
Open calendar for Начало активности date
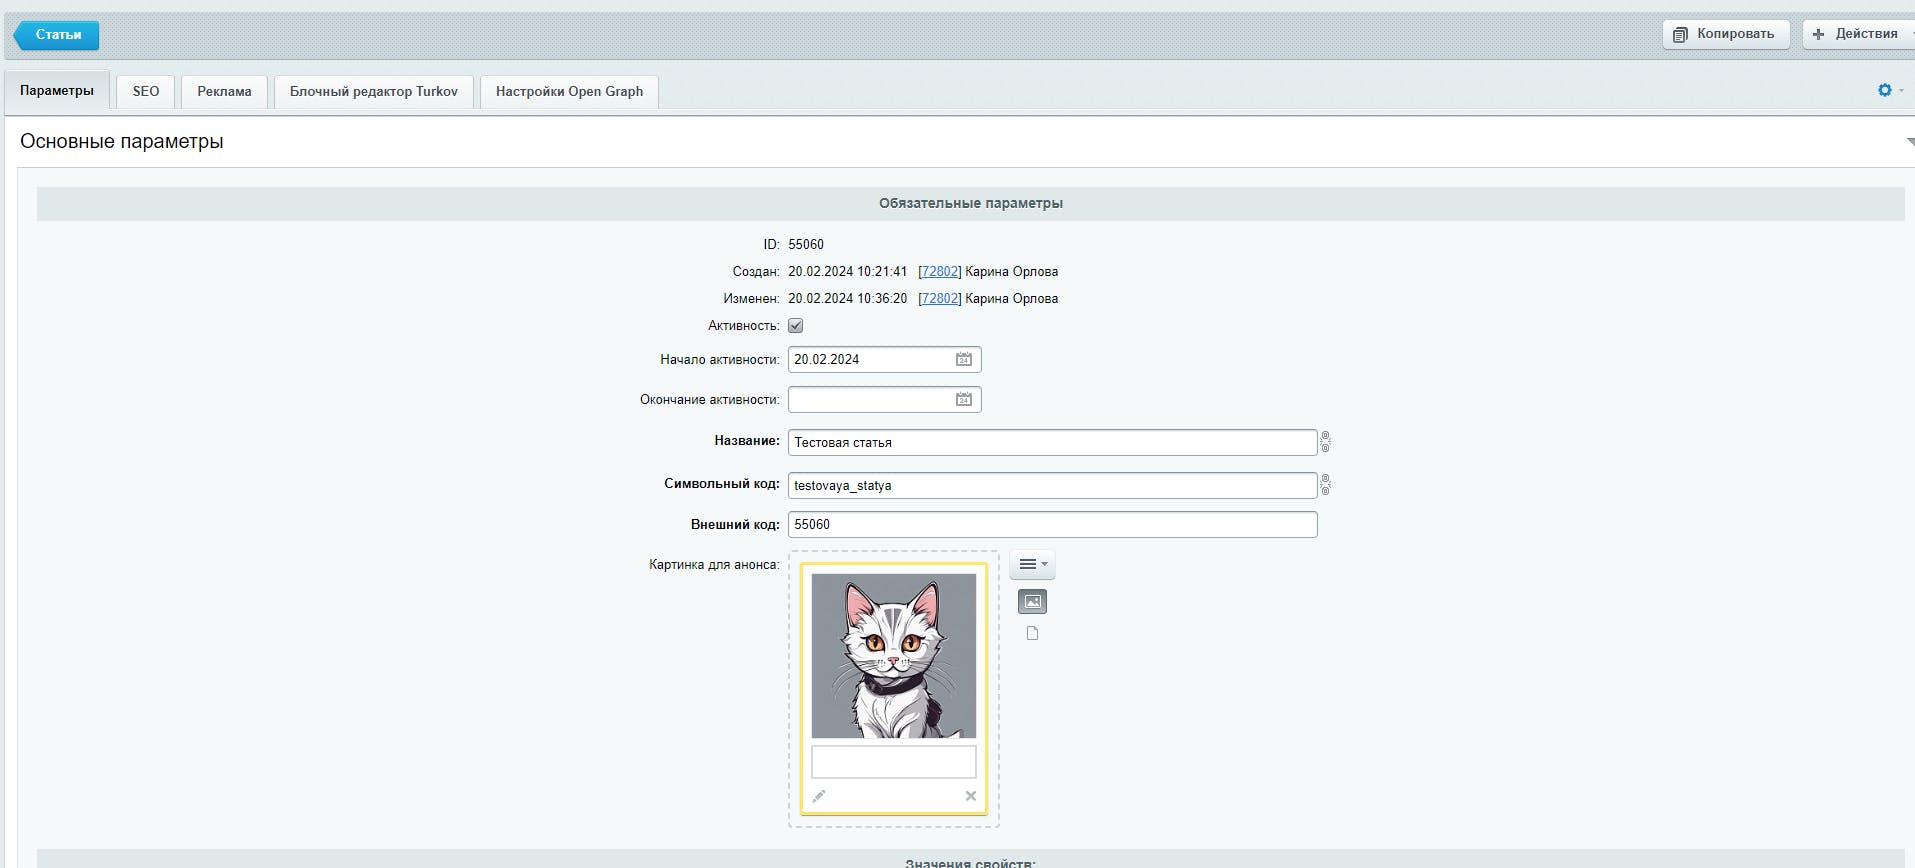pos(963,359)
